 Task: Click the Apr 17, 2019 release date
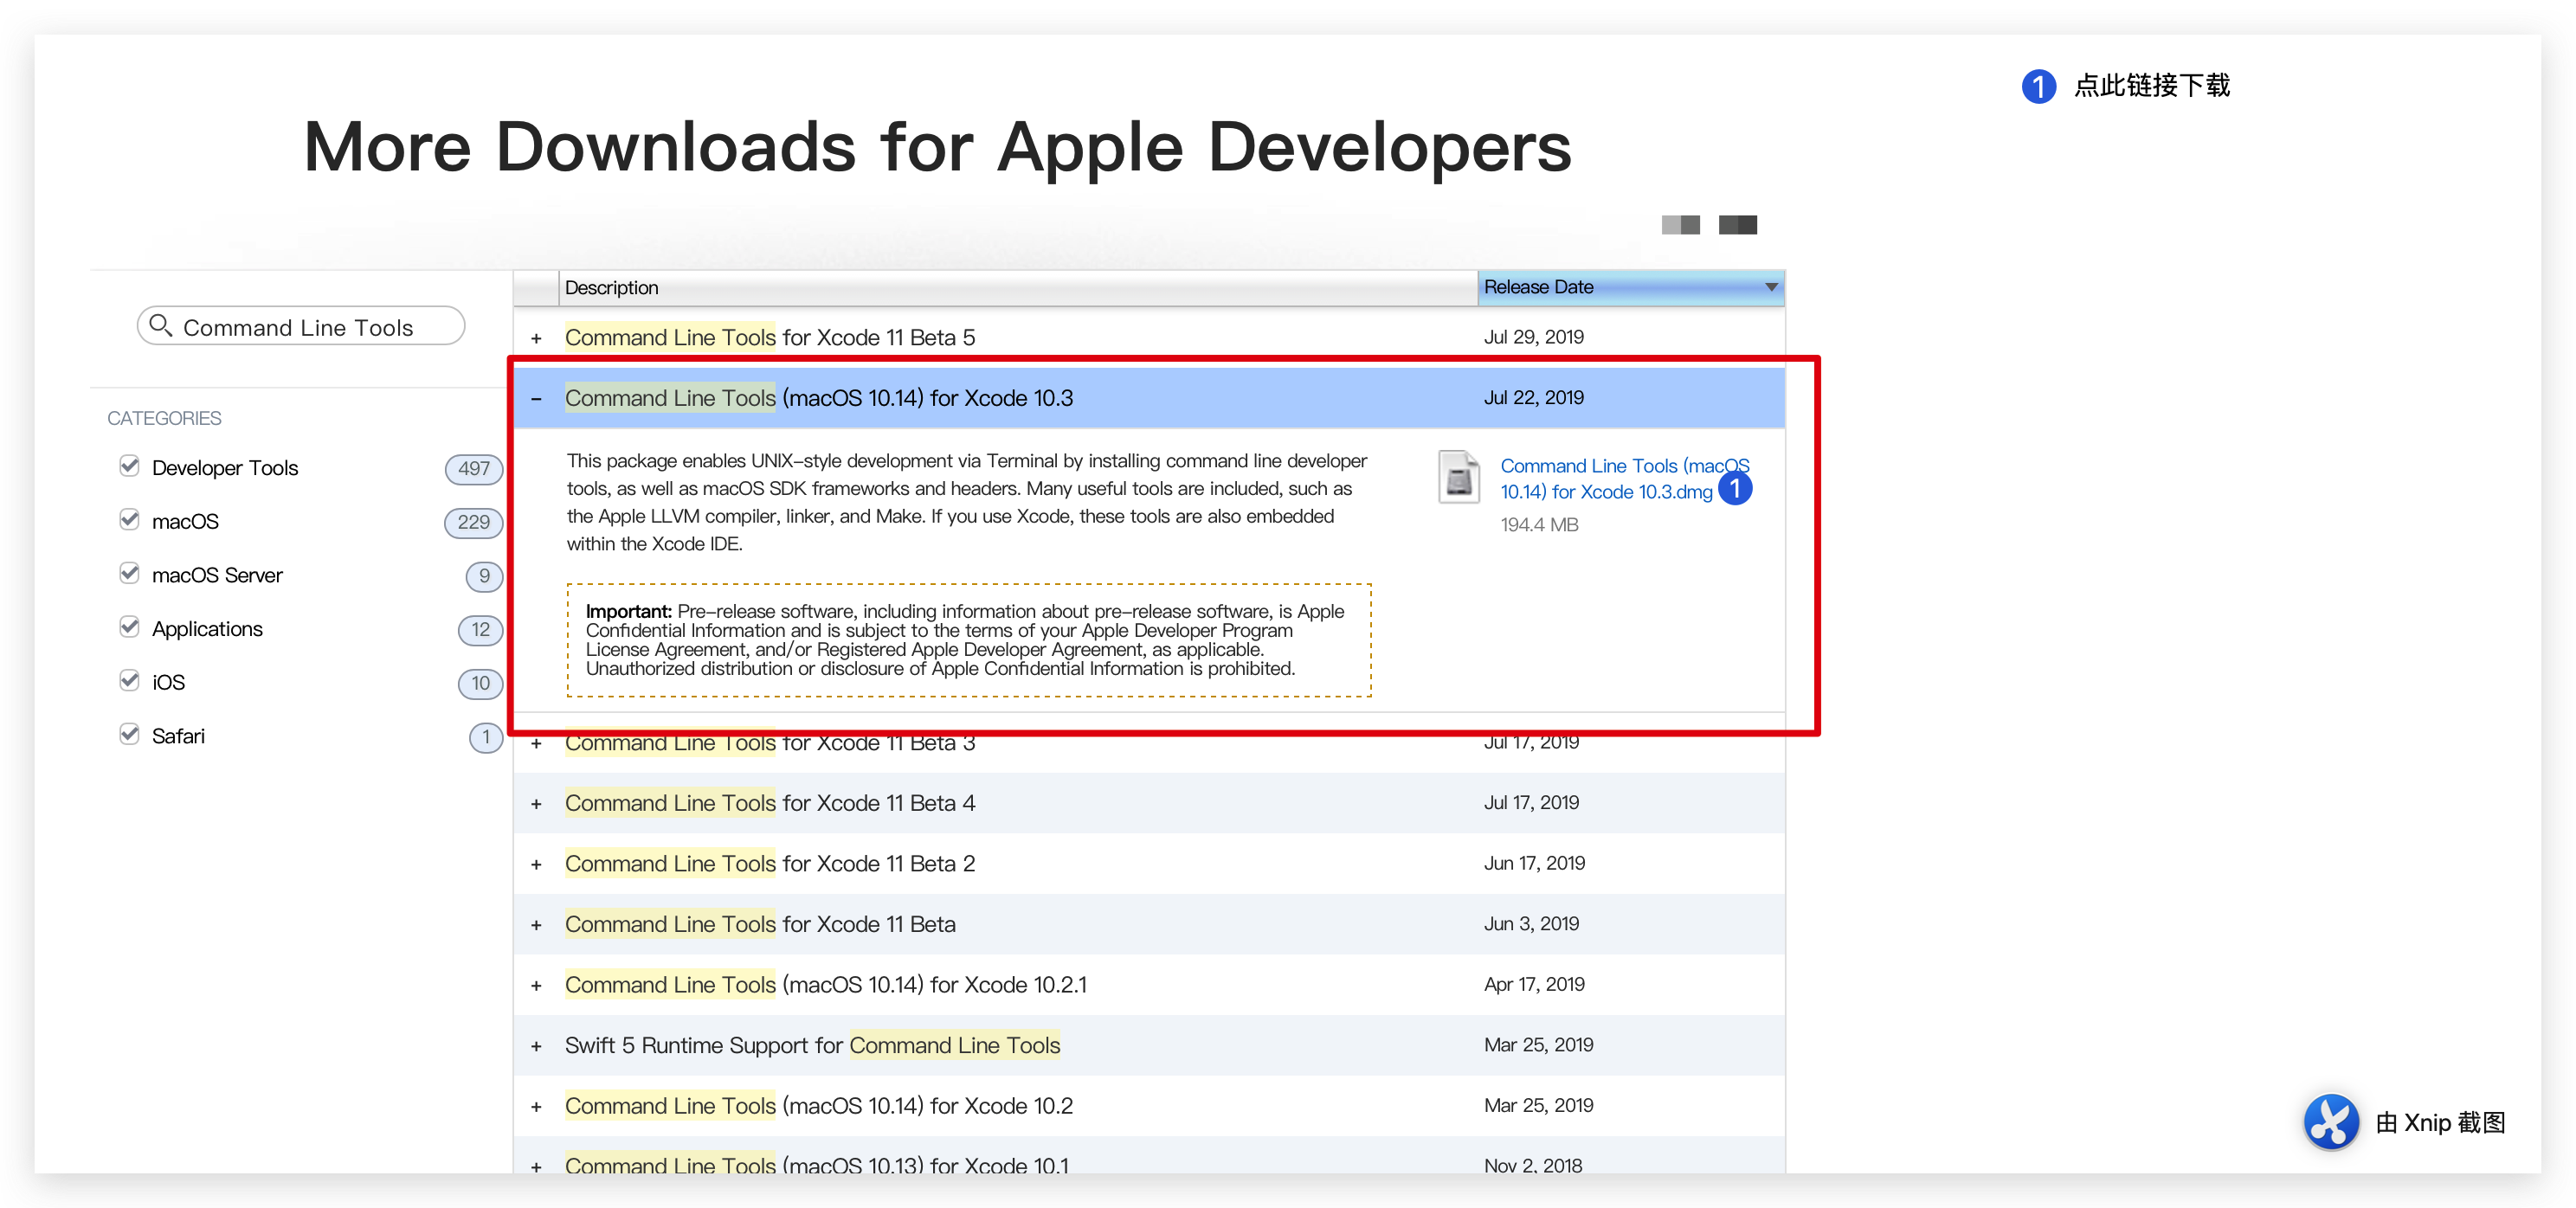pyautogui.click(x=1534, y=984)
